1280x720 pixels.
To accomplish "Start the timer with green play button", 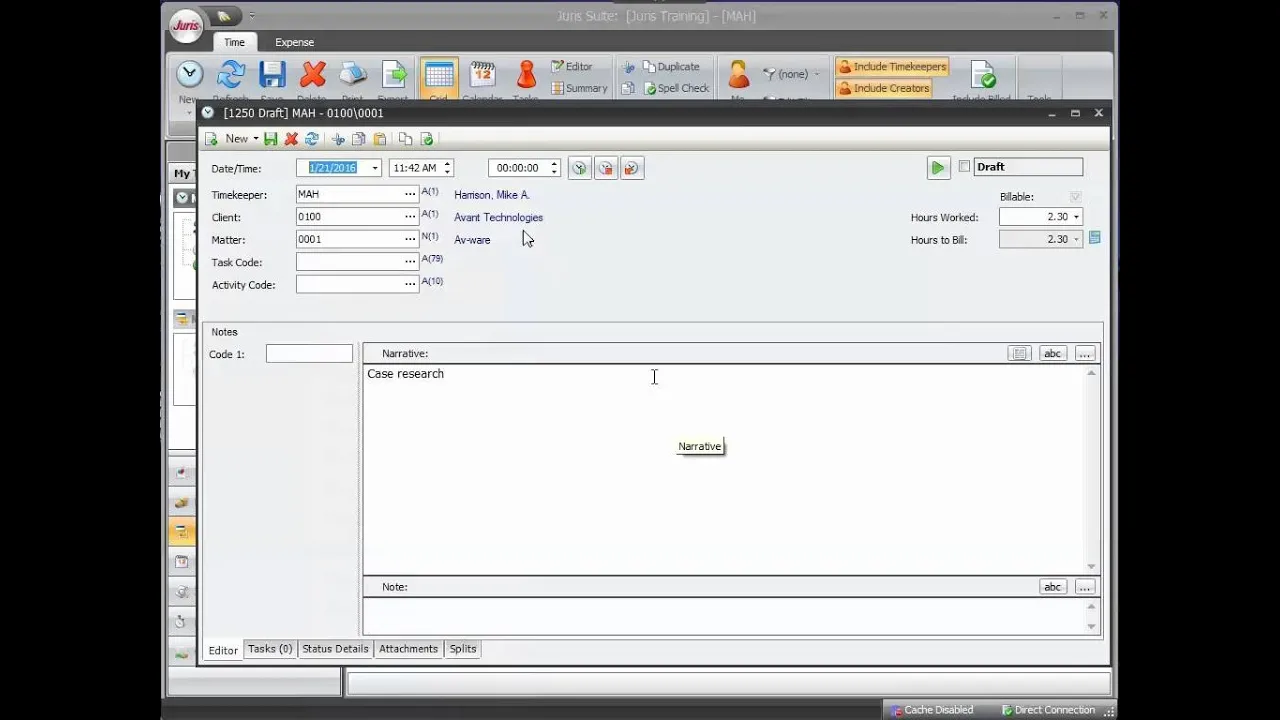I will point(937,168).
